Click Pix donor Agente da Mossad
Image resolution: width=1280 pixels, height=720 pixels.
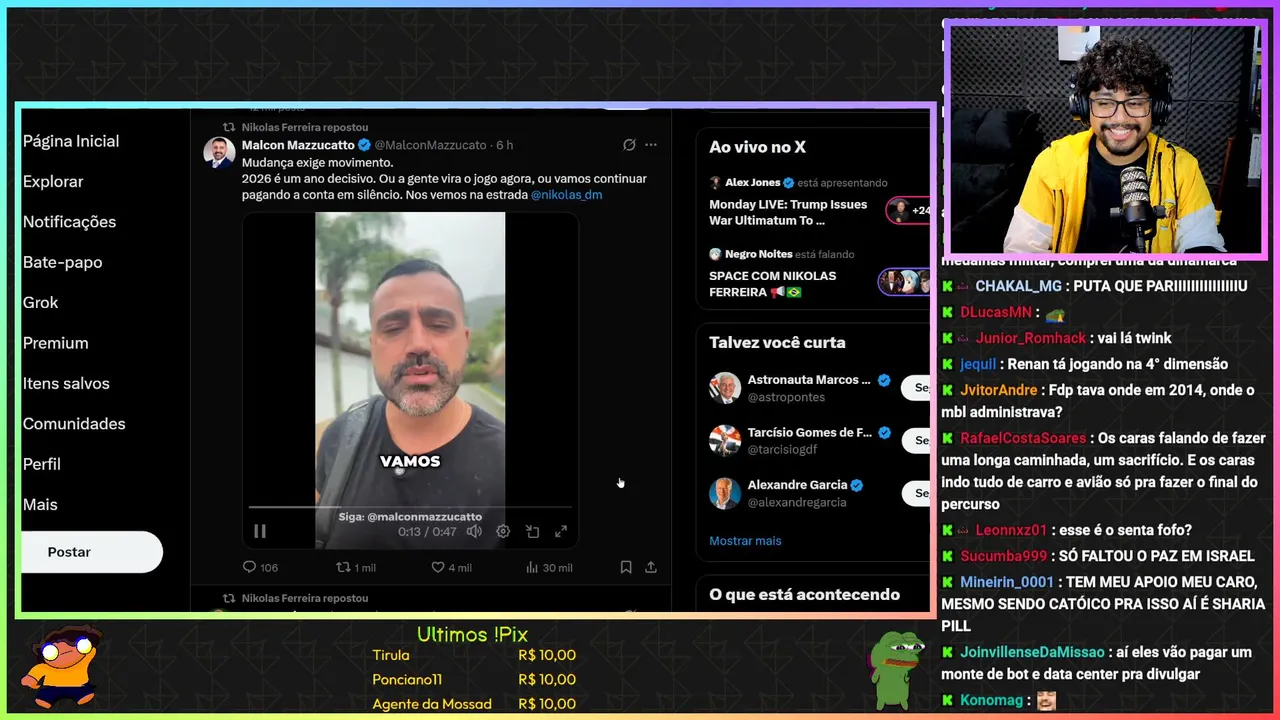(432, 704)
